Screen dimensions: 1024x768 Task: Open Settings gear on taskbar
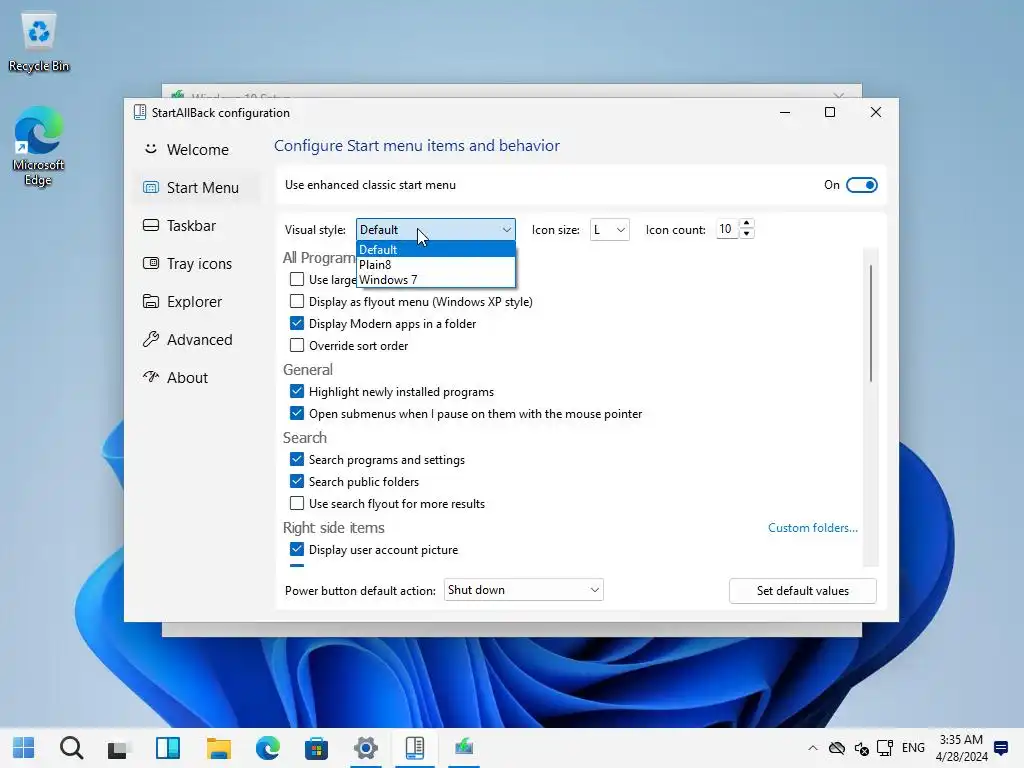click(366, 748)
